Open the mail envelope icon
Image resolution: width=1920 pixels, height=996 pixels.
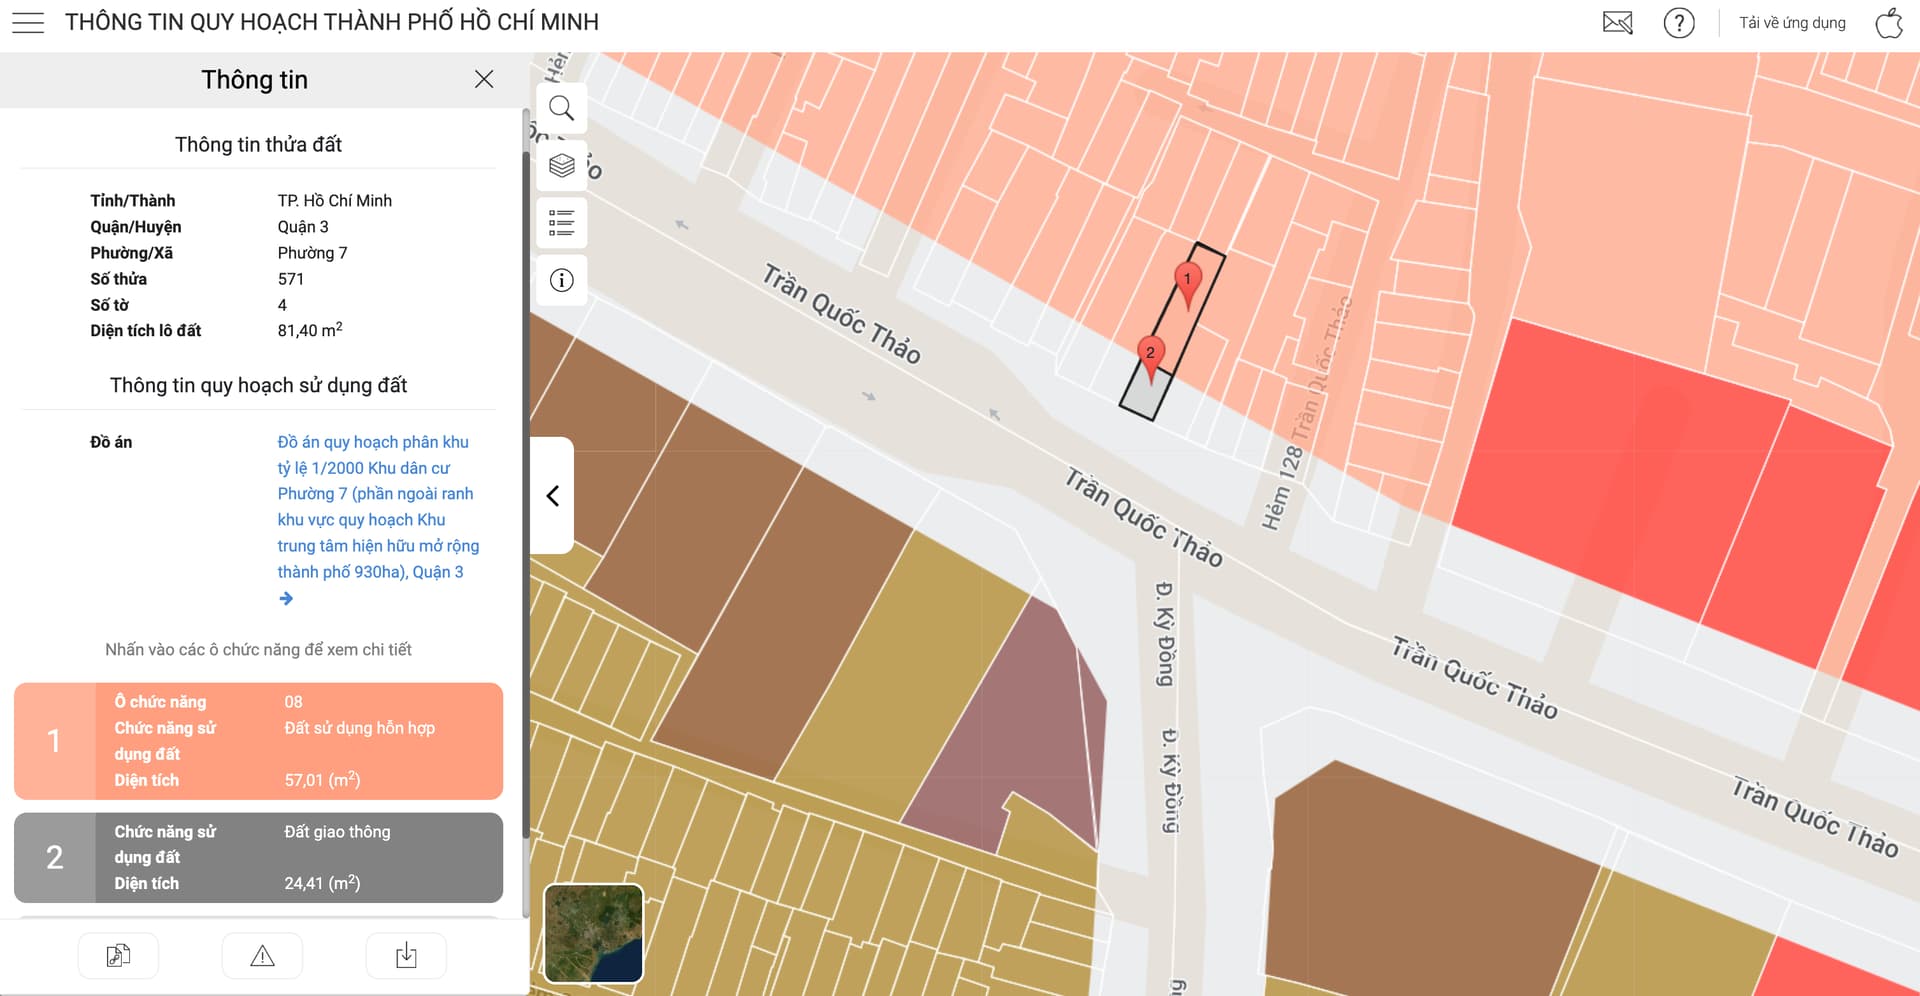click(1617, 23)
